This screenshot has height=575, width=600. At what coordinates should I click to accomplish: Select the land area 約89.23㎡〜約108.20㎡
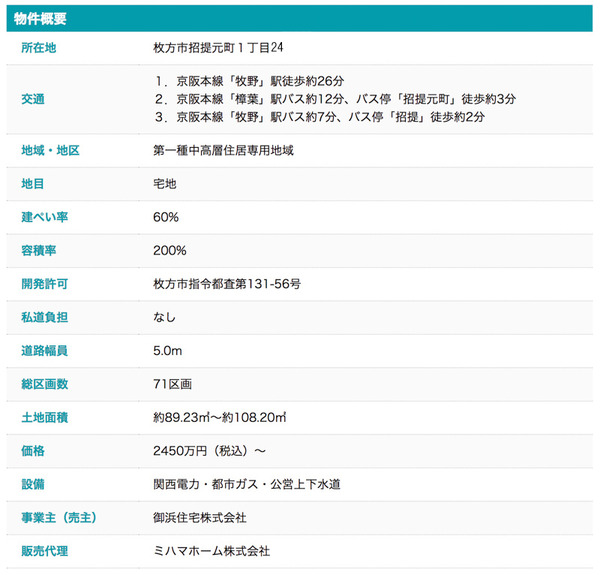pos(221,417)
